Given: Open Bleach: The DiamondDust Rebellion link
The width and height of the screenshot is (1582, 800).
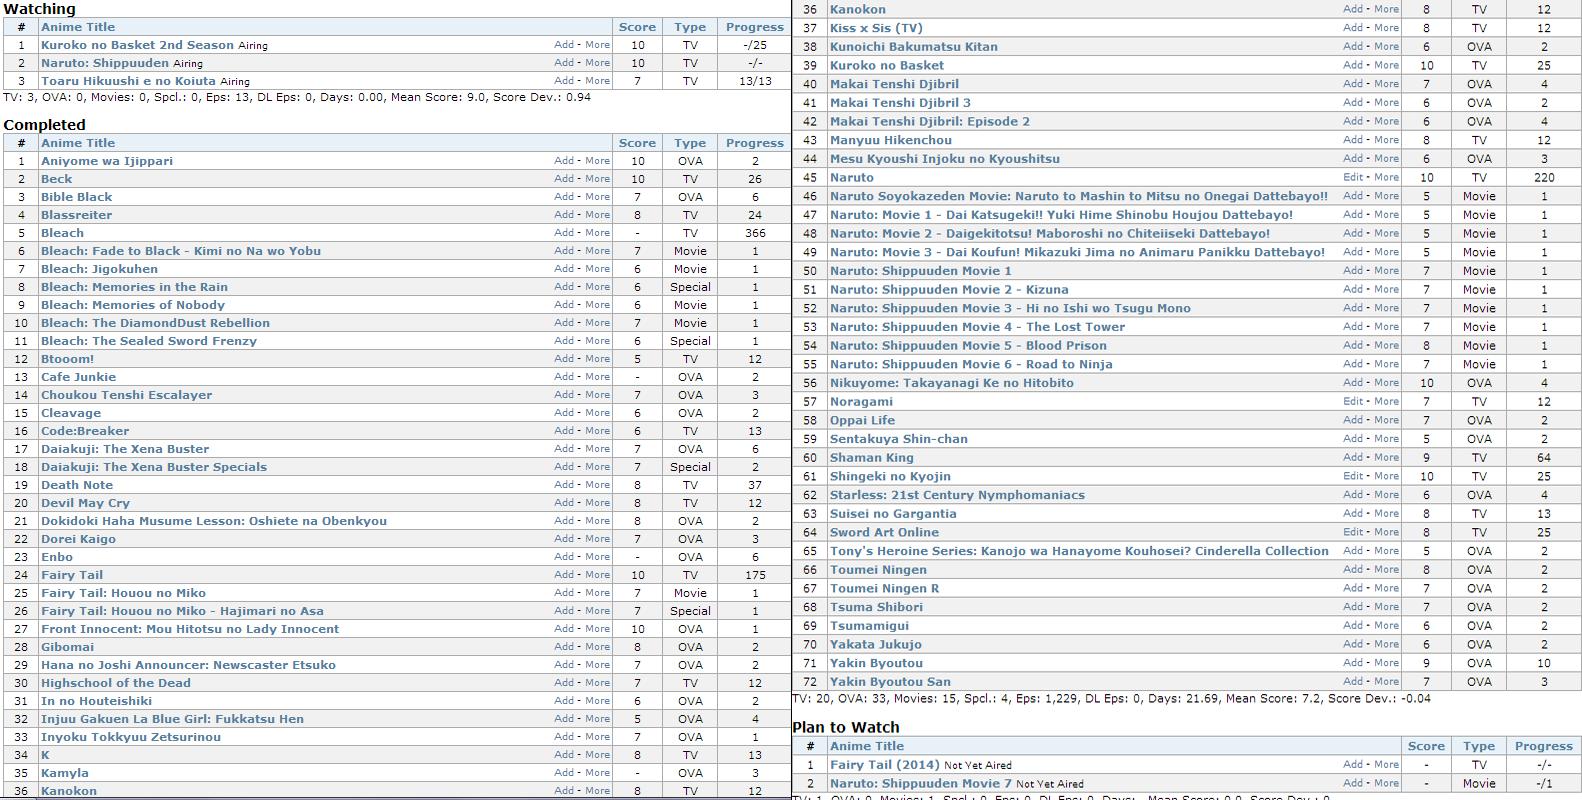Looking at the screenshot, I should (155, 323).
